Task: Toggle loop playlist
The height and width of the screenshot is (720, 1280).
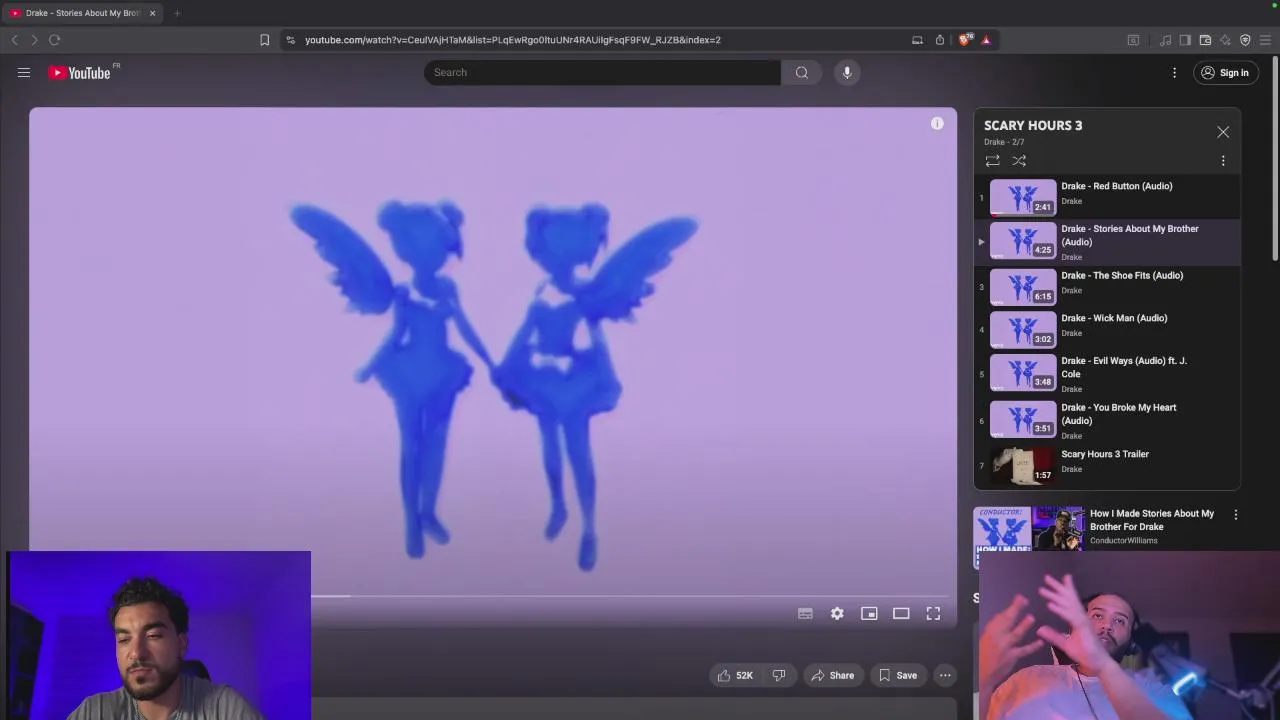Action: tap(992, 160)
